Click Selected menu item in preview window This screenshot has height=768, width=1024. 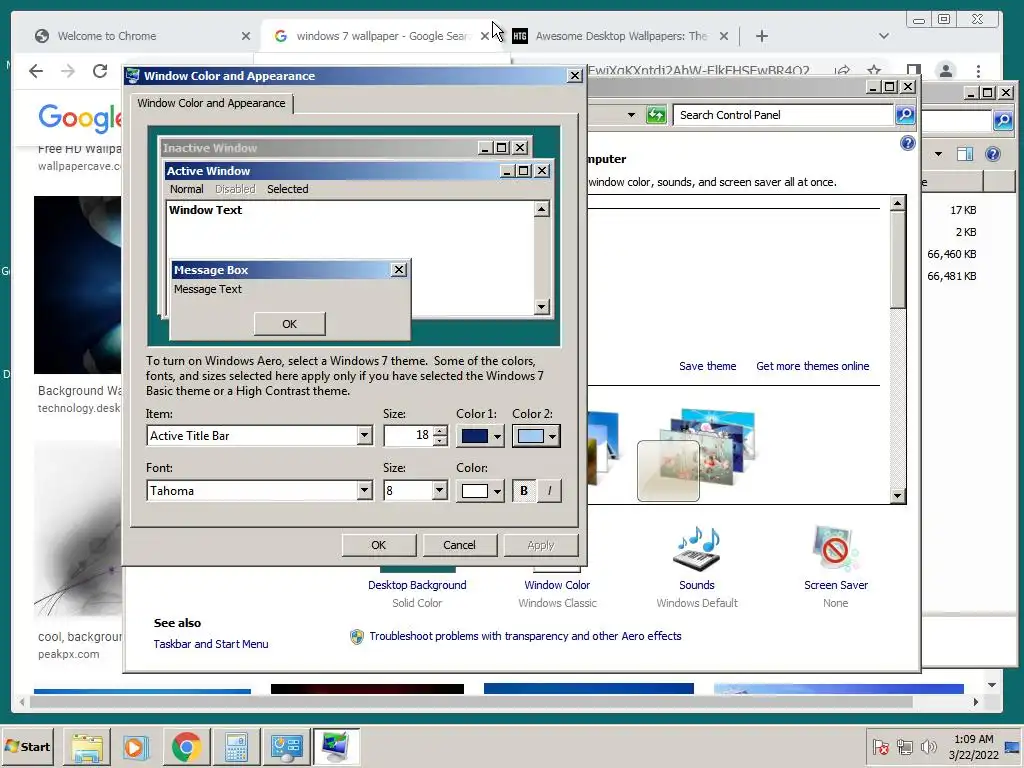pos(287,189)
